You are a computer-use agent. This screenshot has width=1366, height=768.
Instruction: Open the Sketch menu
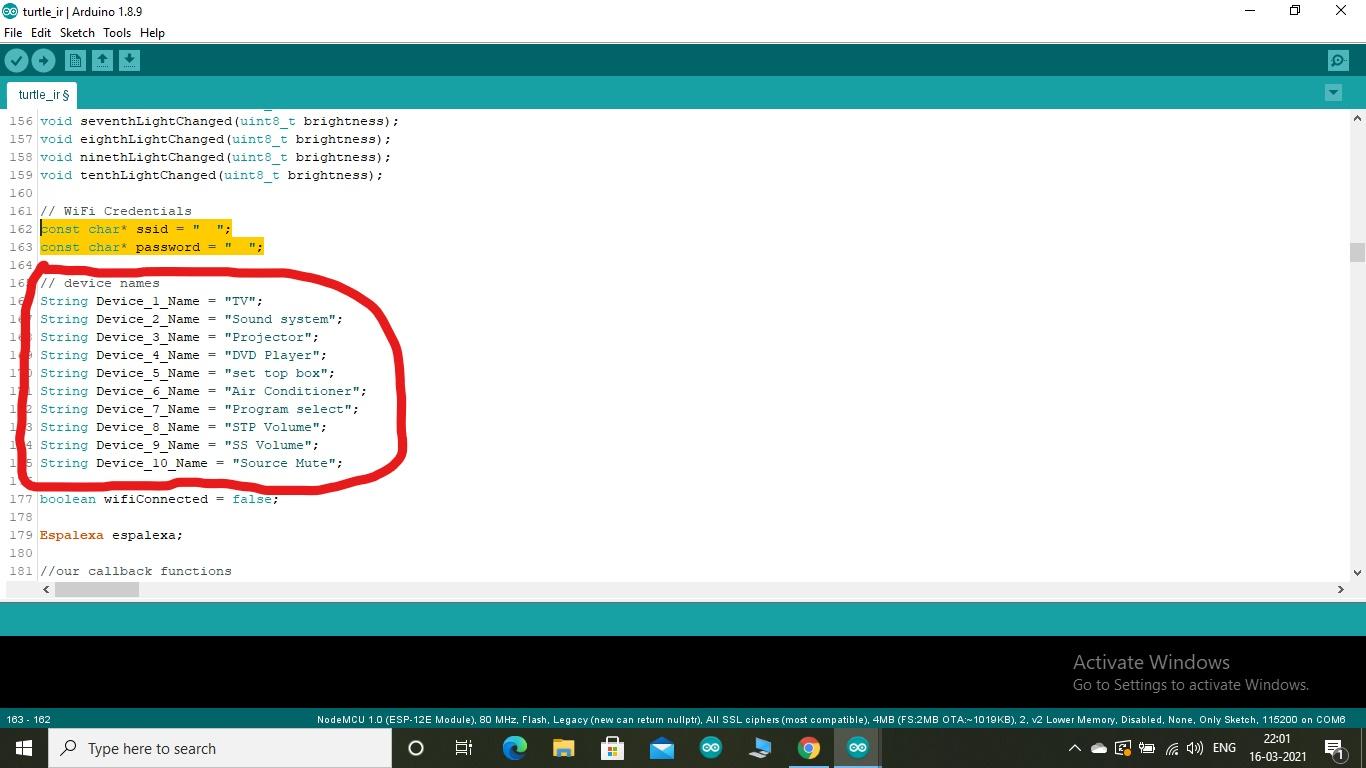76,32
